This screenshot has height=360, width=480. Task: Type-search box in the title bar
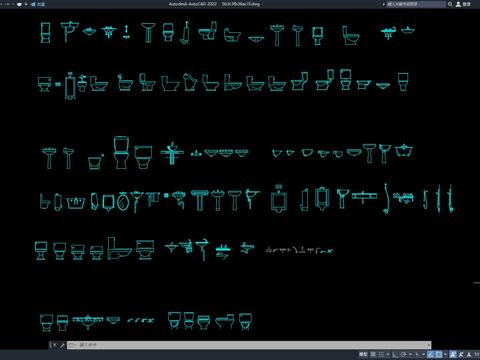click(x=416, y=4)
